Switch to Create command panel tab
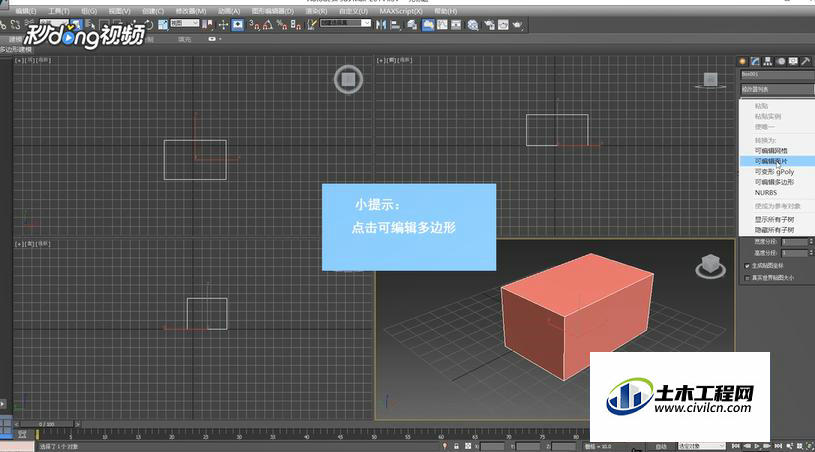The width and height of the screenshot is (815, 452). click(743, 61)
